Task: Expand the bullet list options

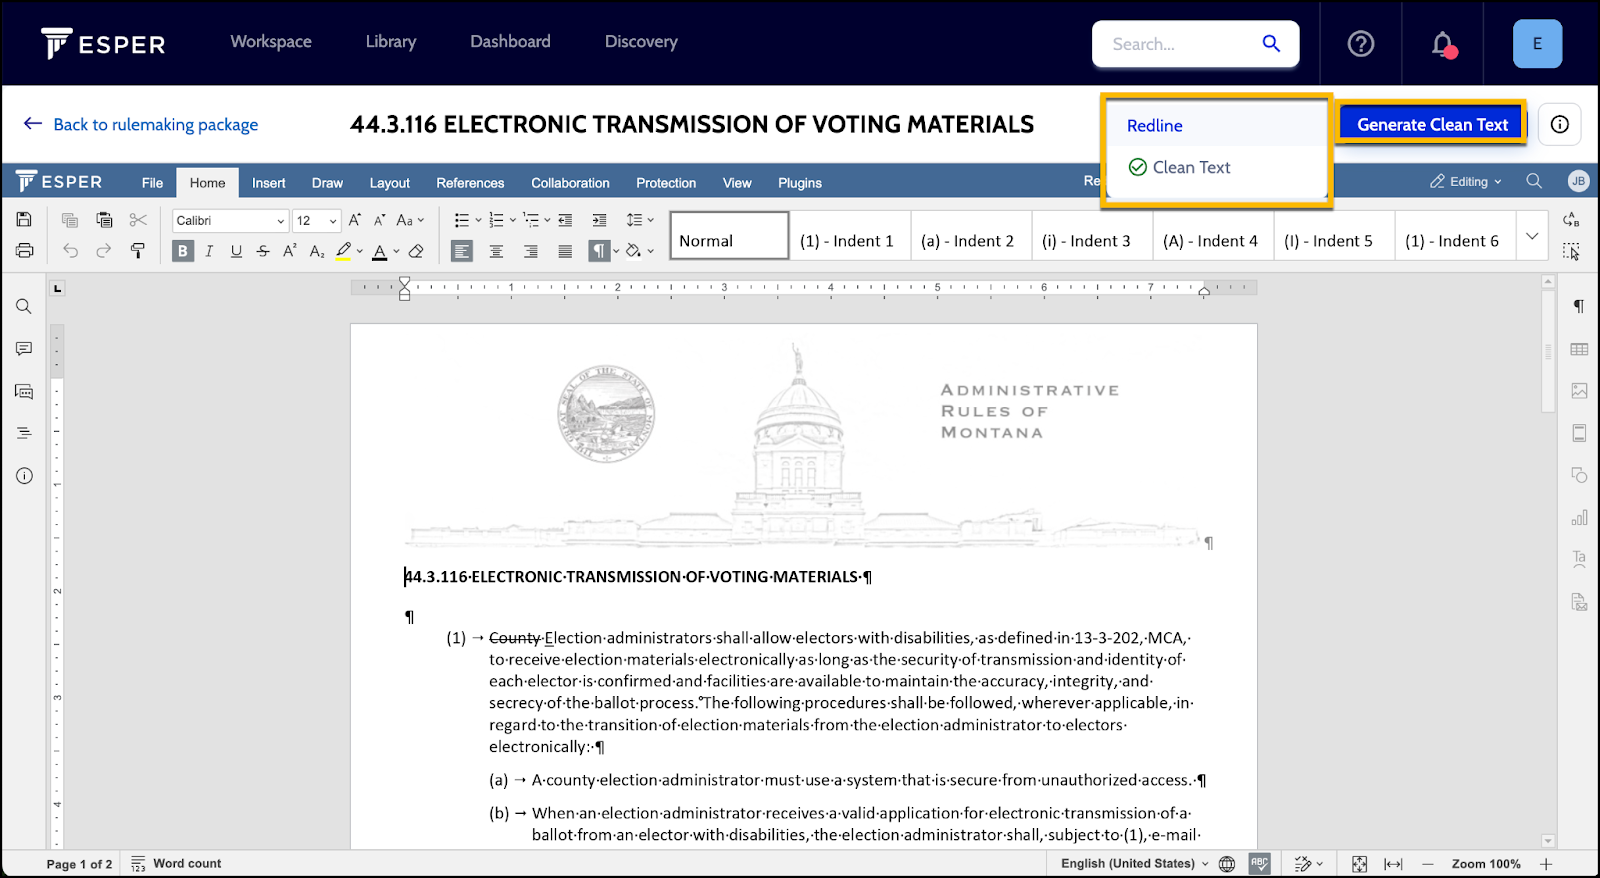Action: click(x=477, y=220)
